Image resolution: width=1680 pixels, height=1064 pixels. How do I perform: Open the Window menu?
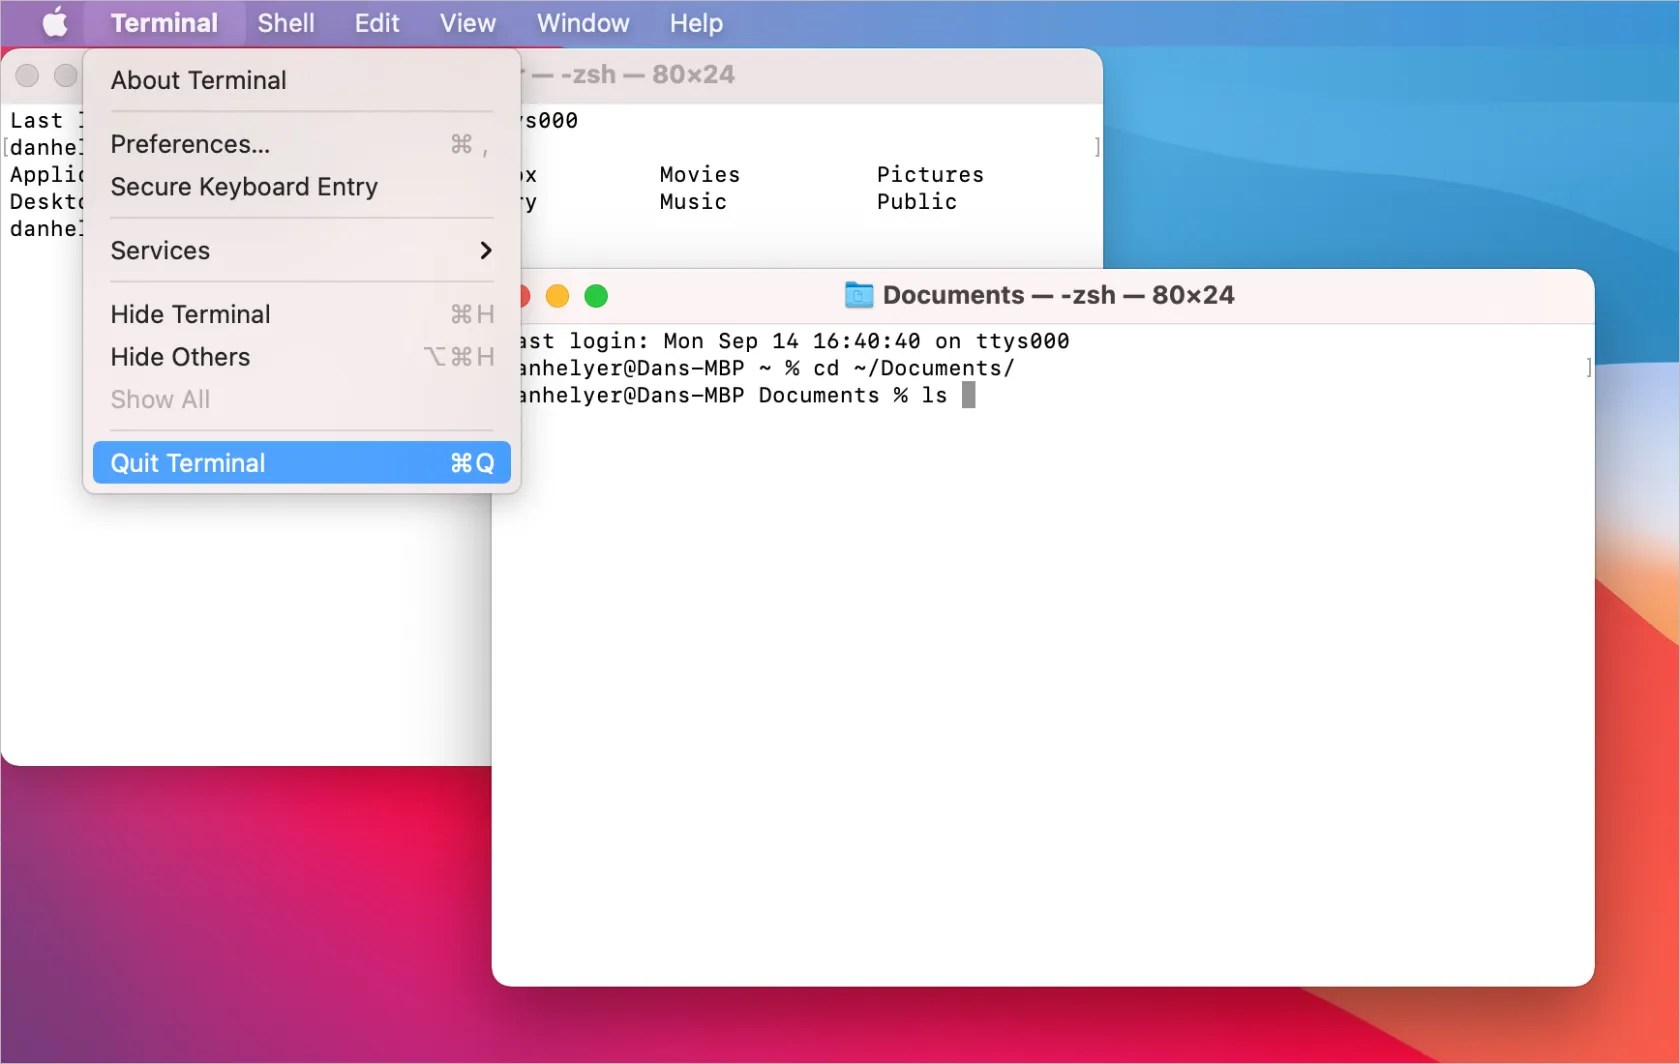coord(582,22)
